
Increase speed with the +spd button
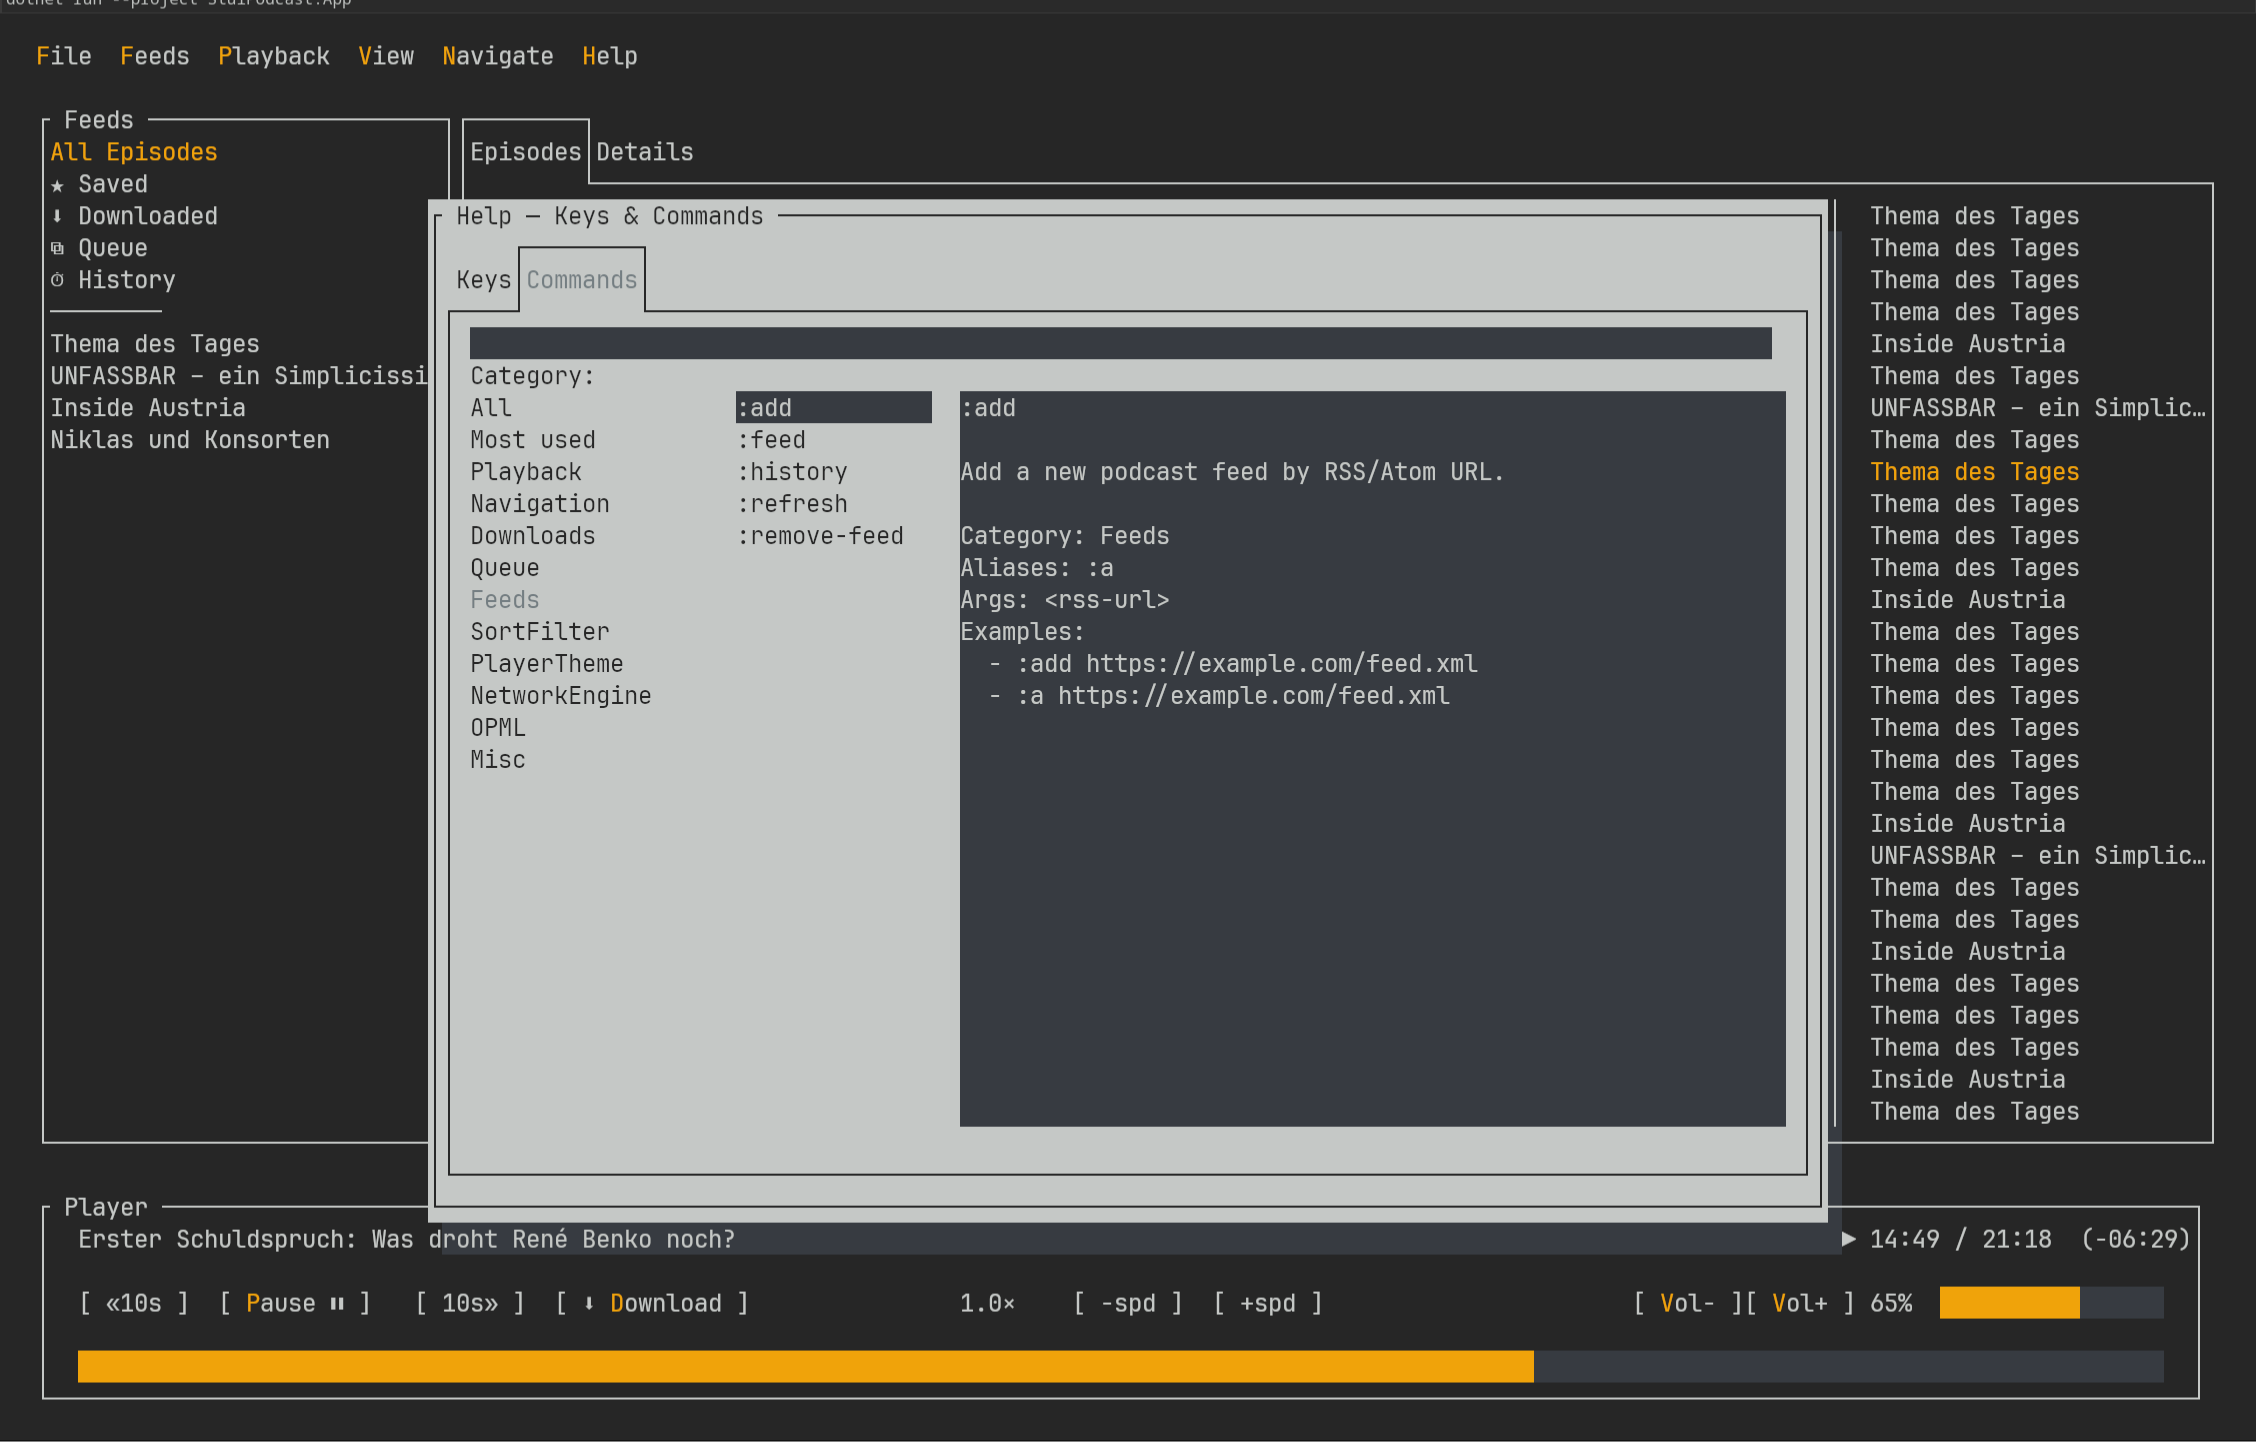point(1268,1303)
